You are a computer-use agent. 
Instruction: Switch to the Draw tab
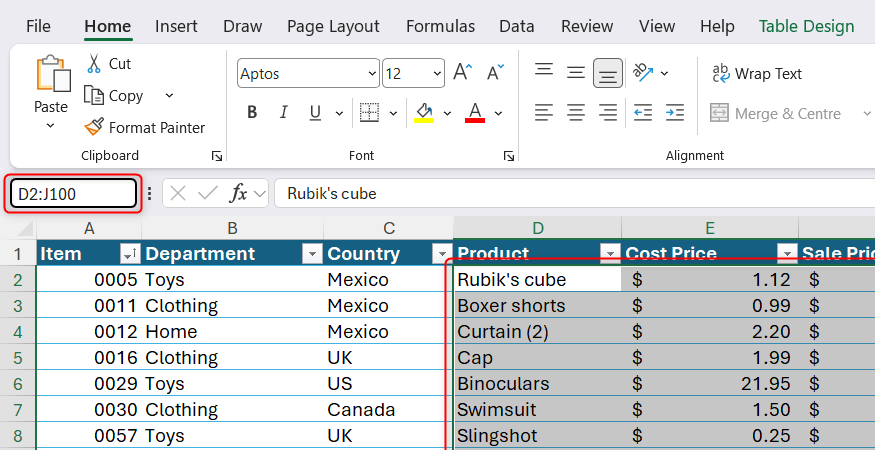242,26
